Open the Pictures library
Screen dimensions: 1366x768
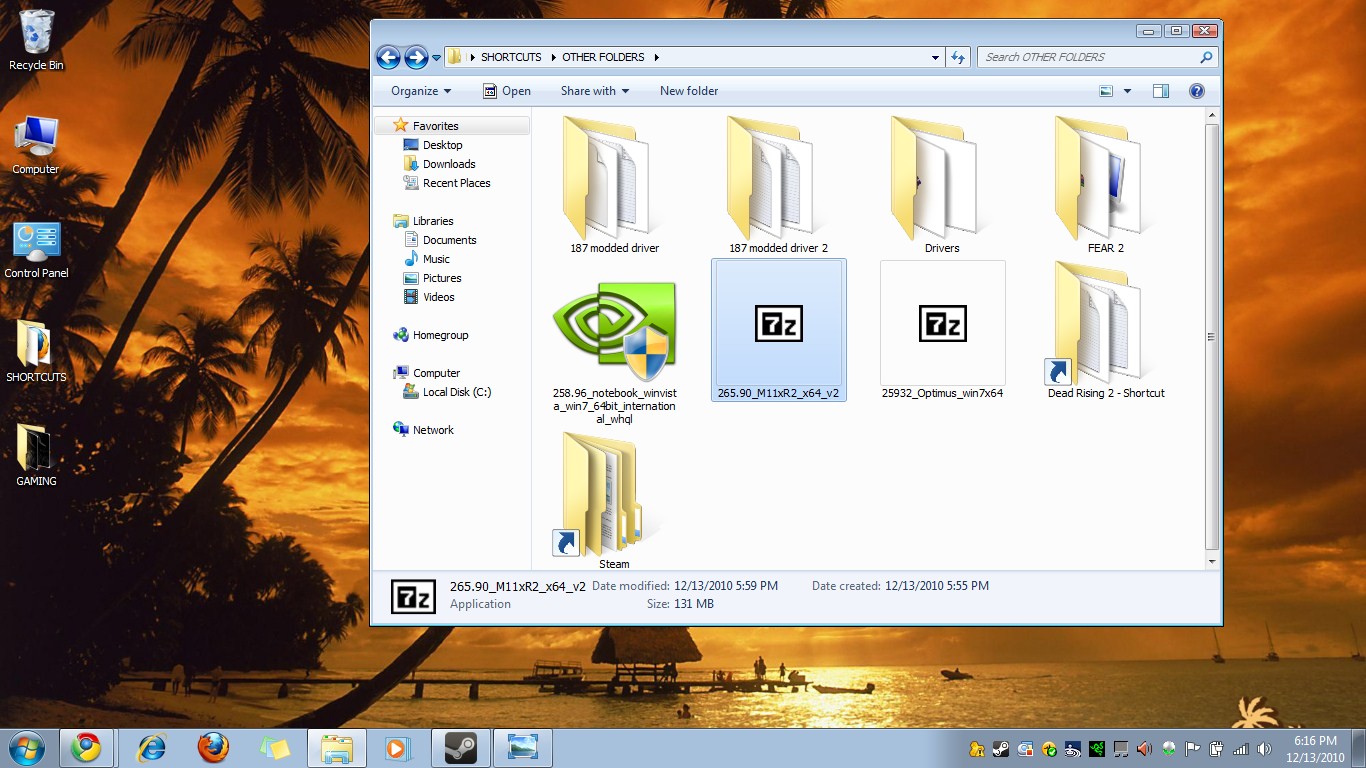(x=432, y=278)
